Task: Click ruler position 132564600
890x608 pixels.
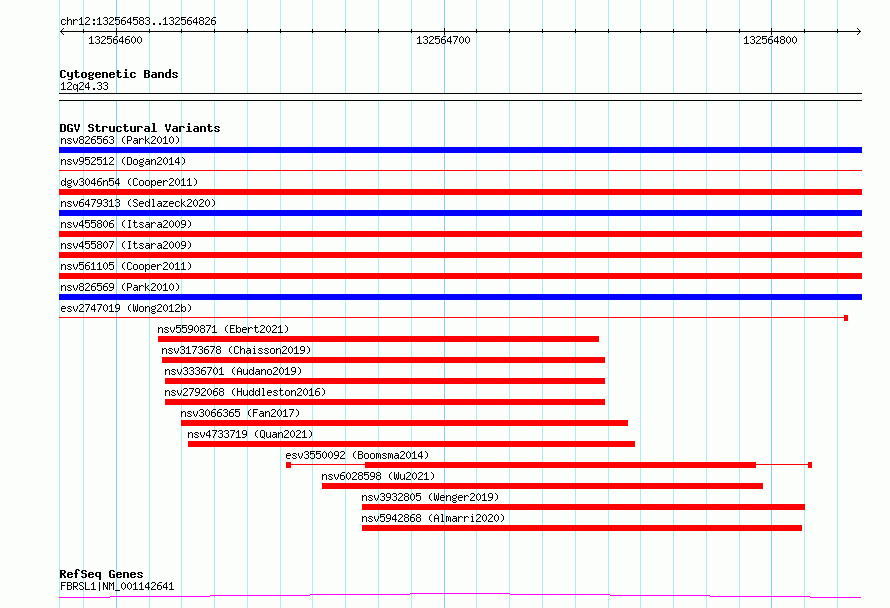Action: [115, 40]
